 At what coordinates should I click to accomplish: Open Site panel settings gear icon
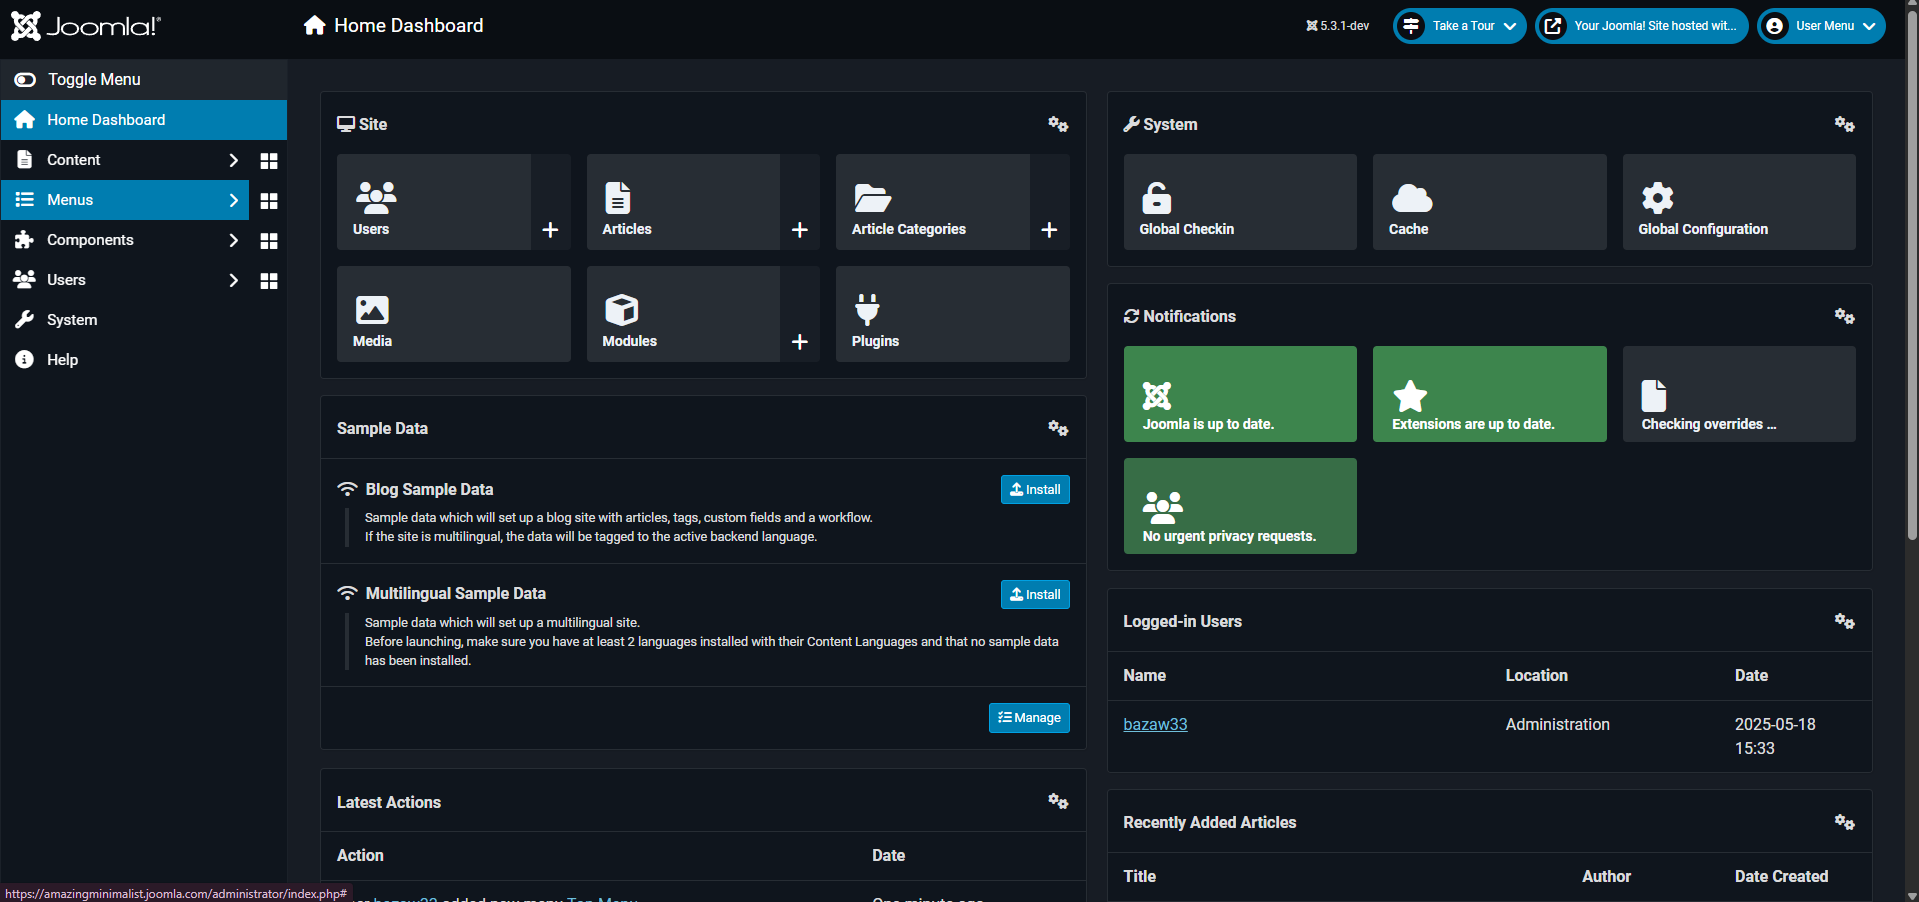tap(1058, 124)
